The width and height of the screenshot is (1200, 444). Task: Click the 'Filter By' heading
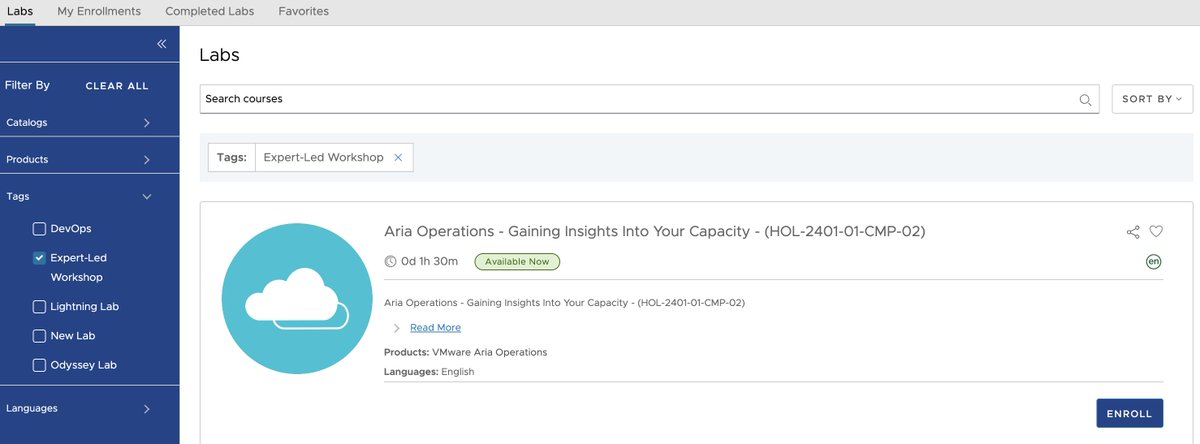(x=28, y=86)
